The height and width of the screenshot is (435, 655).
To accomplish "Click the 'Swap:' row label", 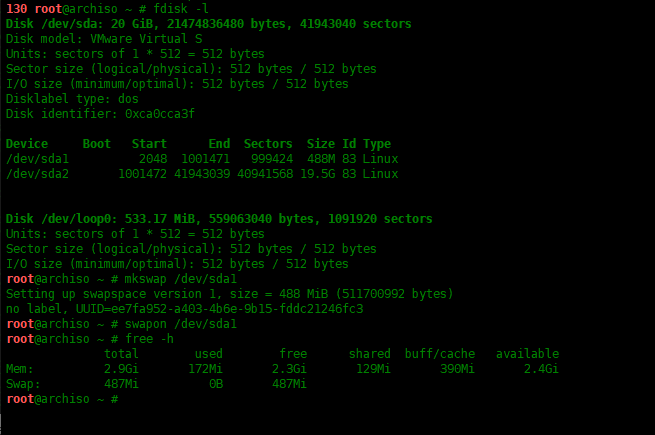I will tap(23, 384).
